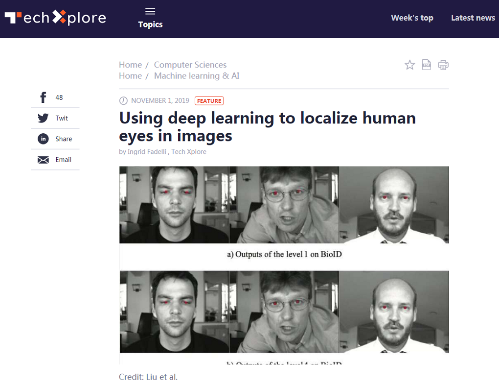Viewport: 499px width, 387px height.
Task: Click the Twitter bird icon
Action: point(43,118)
